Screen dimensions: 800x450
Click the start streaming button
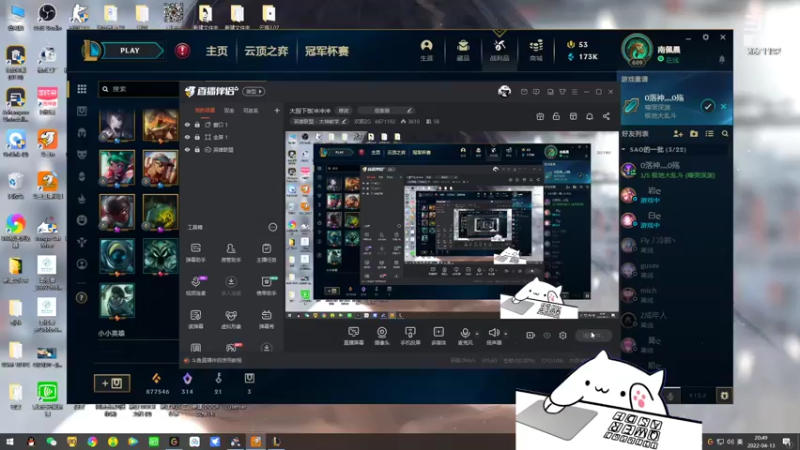593,335
